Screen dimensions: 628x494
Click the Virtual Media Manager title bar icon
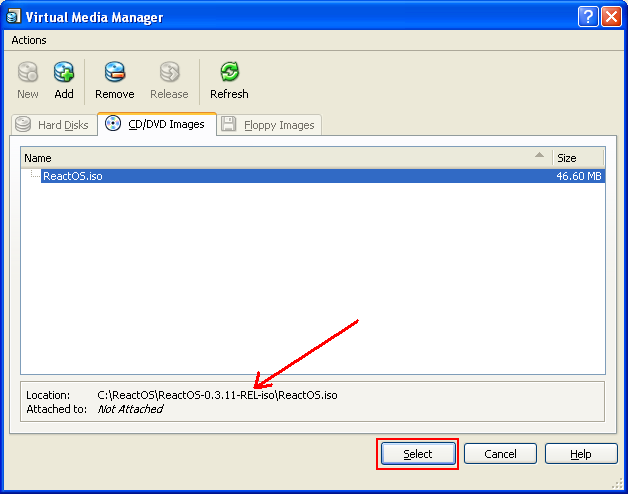click(14, 16)
